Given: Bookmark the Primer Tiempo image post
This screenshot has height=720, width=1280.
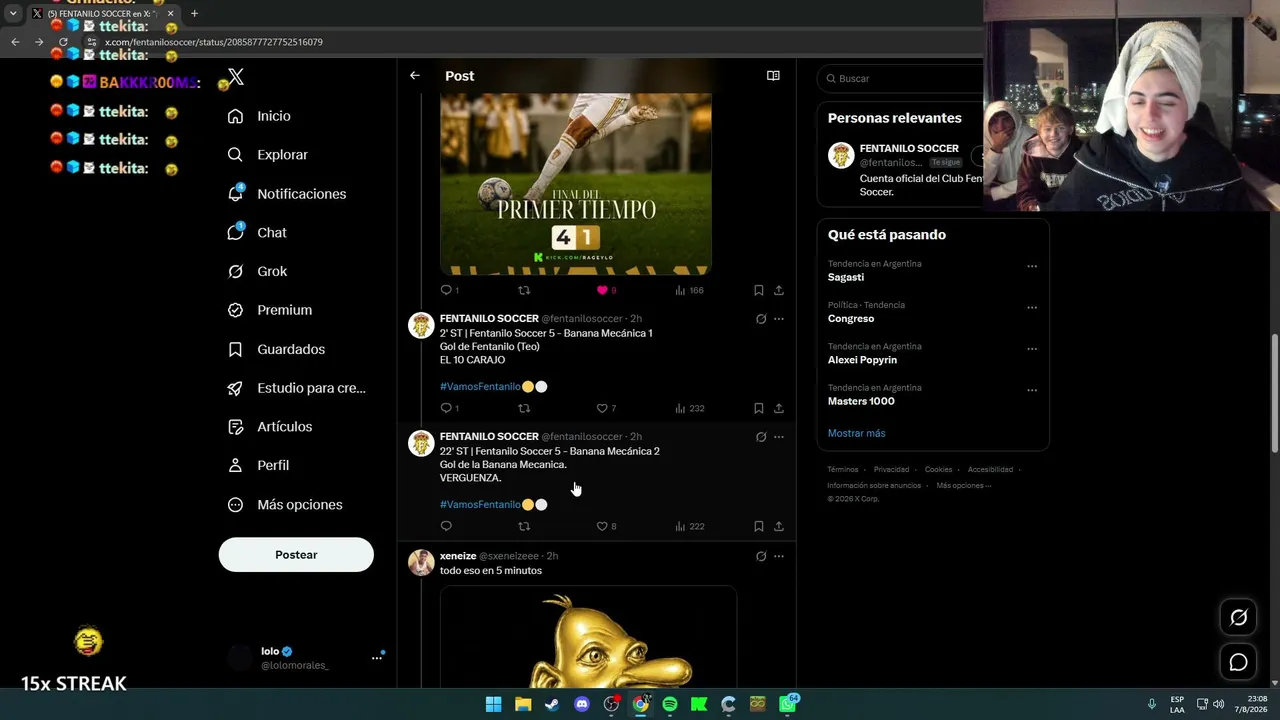Looking at the screenshot, I should click(758, 290).
